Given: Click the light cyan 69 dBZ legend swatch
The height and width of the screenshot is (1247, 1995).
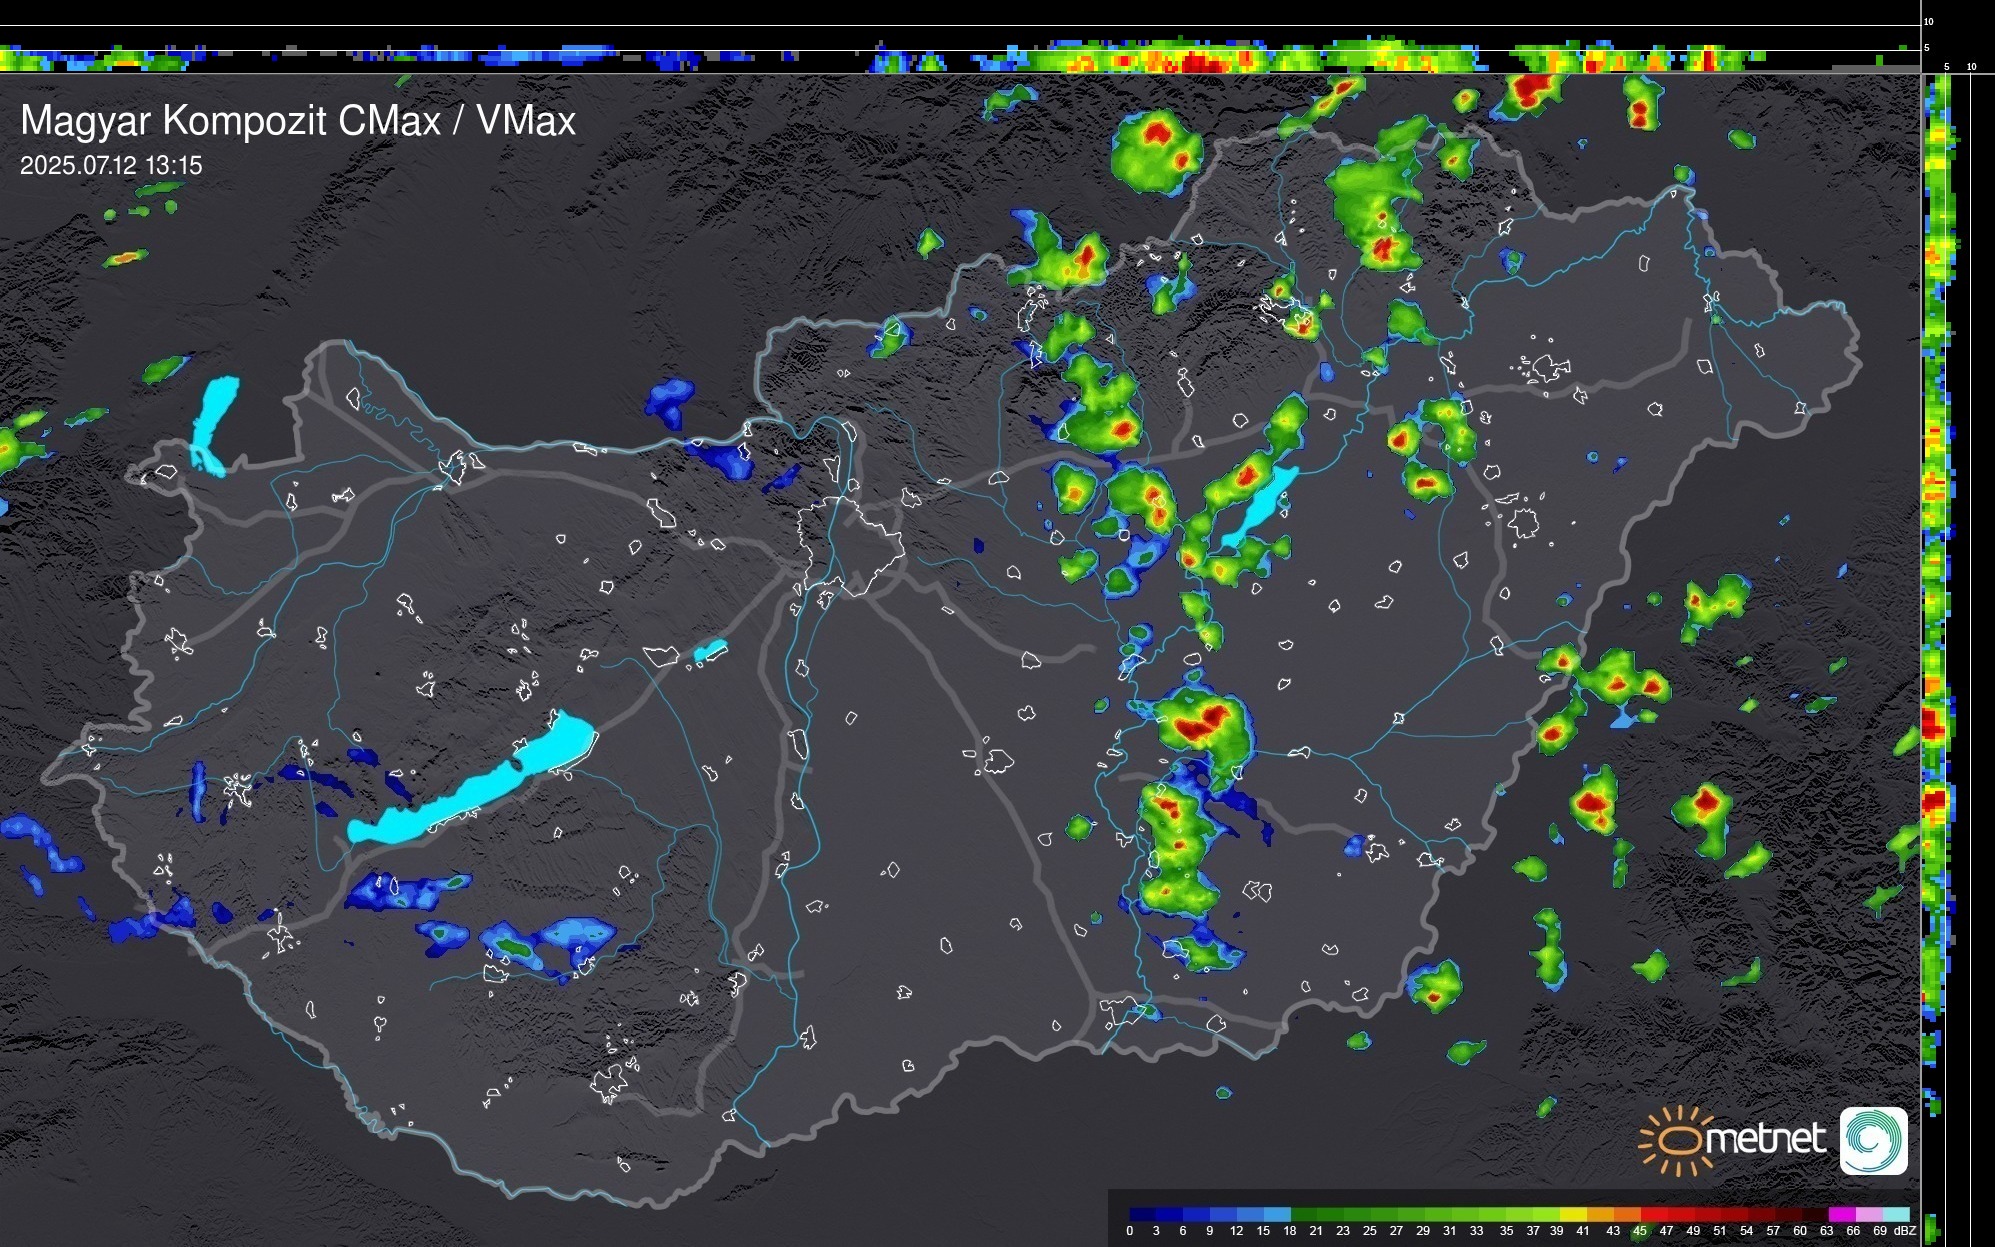Looking at the screenshot, I should 1895,1214.
